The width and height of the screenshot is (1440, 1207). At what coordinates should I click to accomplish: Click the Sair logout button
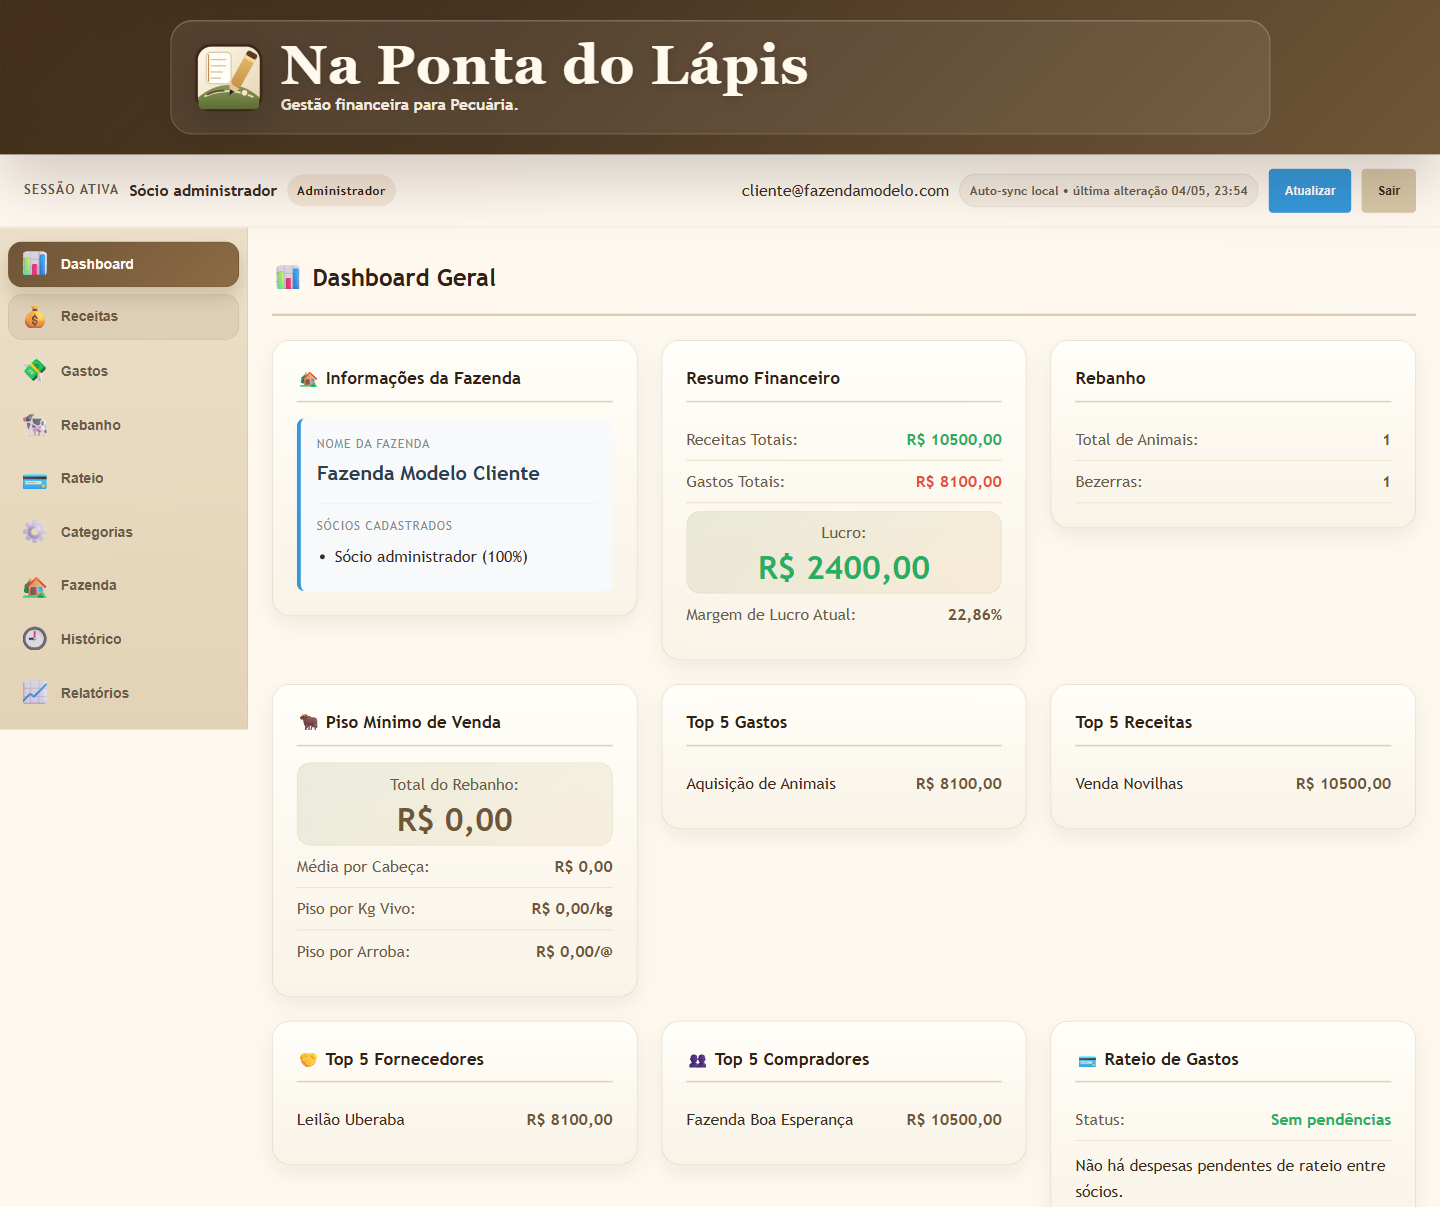[x=1388, y=191]
